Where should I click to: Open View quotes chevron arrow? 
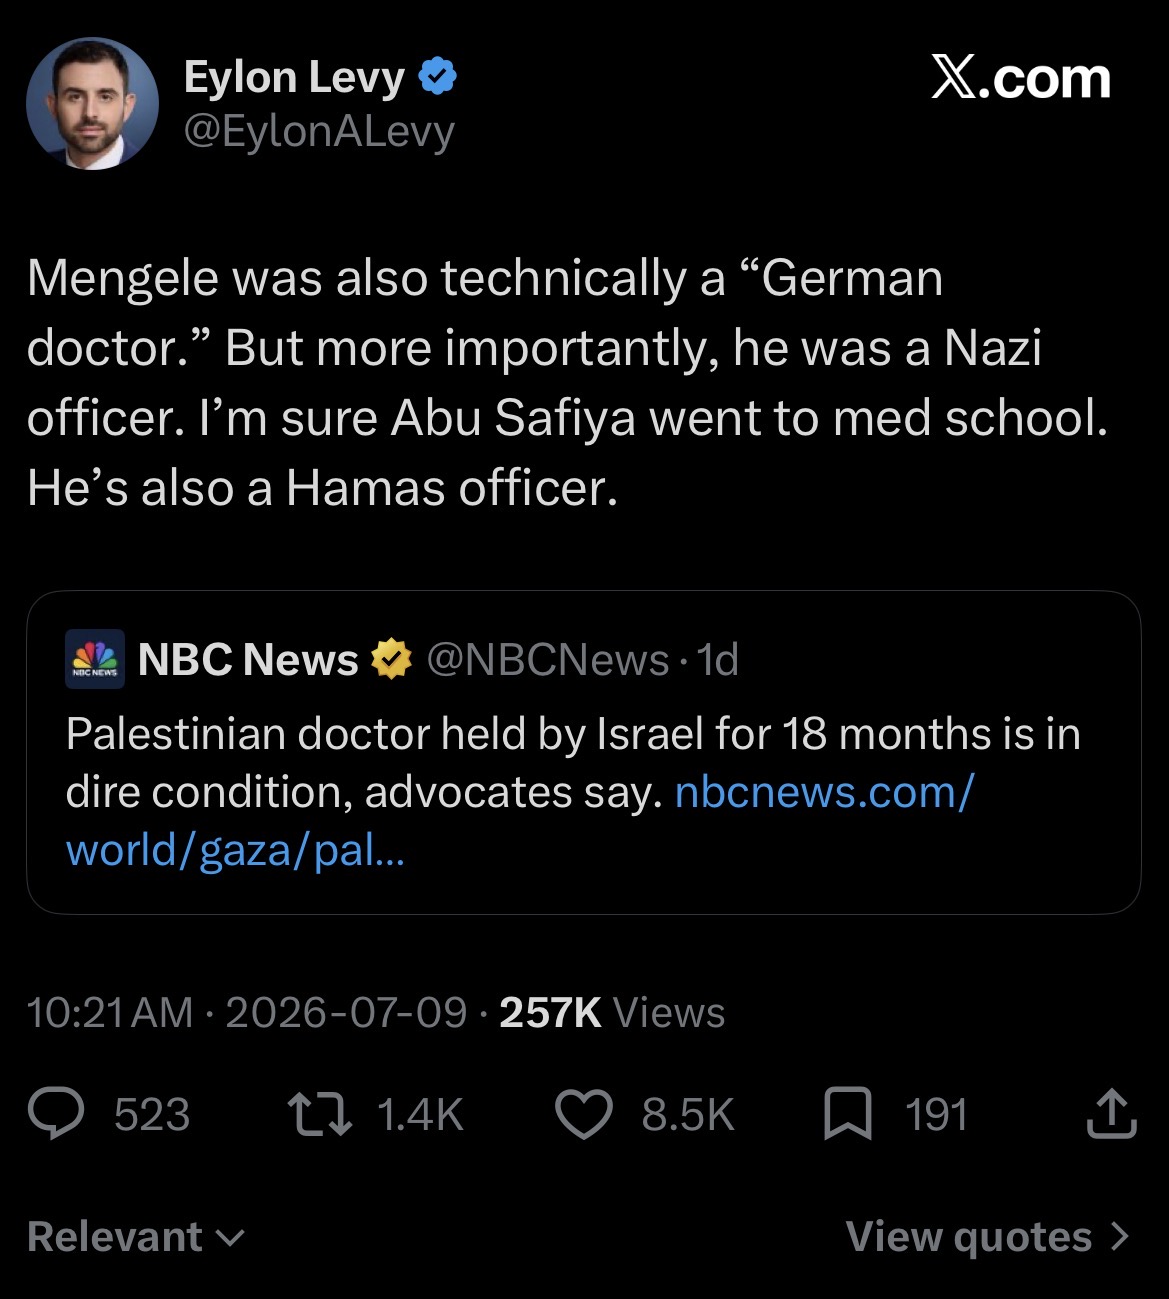(x=1119, y=1237)
